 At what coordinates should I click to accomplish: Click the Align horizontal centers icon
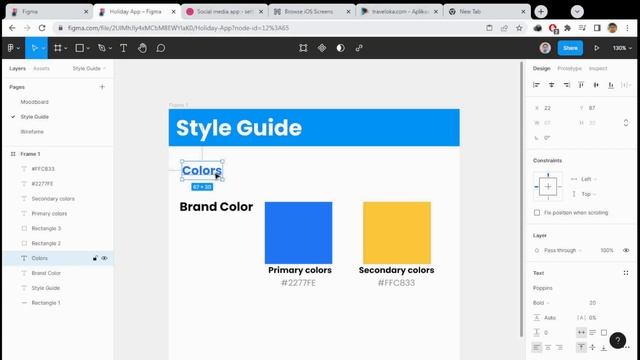coord(551,85)
